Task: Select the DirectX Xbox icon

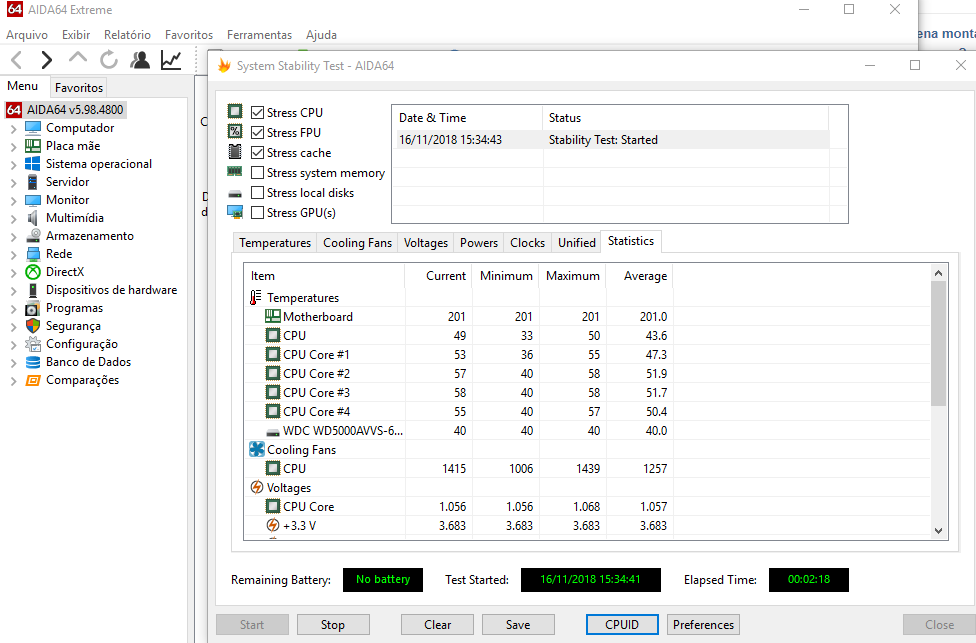Action: tap(33, 272)
